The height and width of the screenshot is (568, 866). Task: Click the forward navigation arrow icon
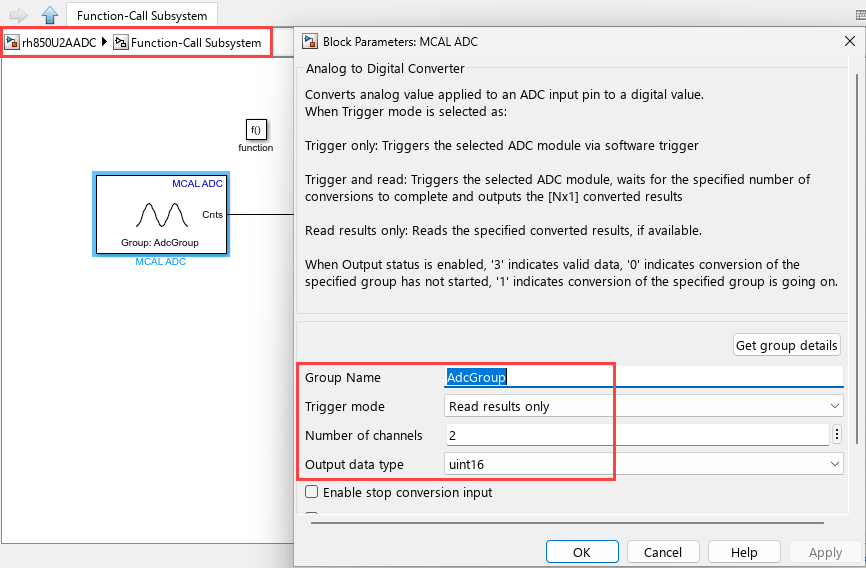18,15
